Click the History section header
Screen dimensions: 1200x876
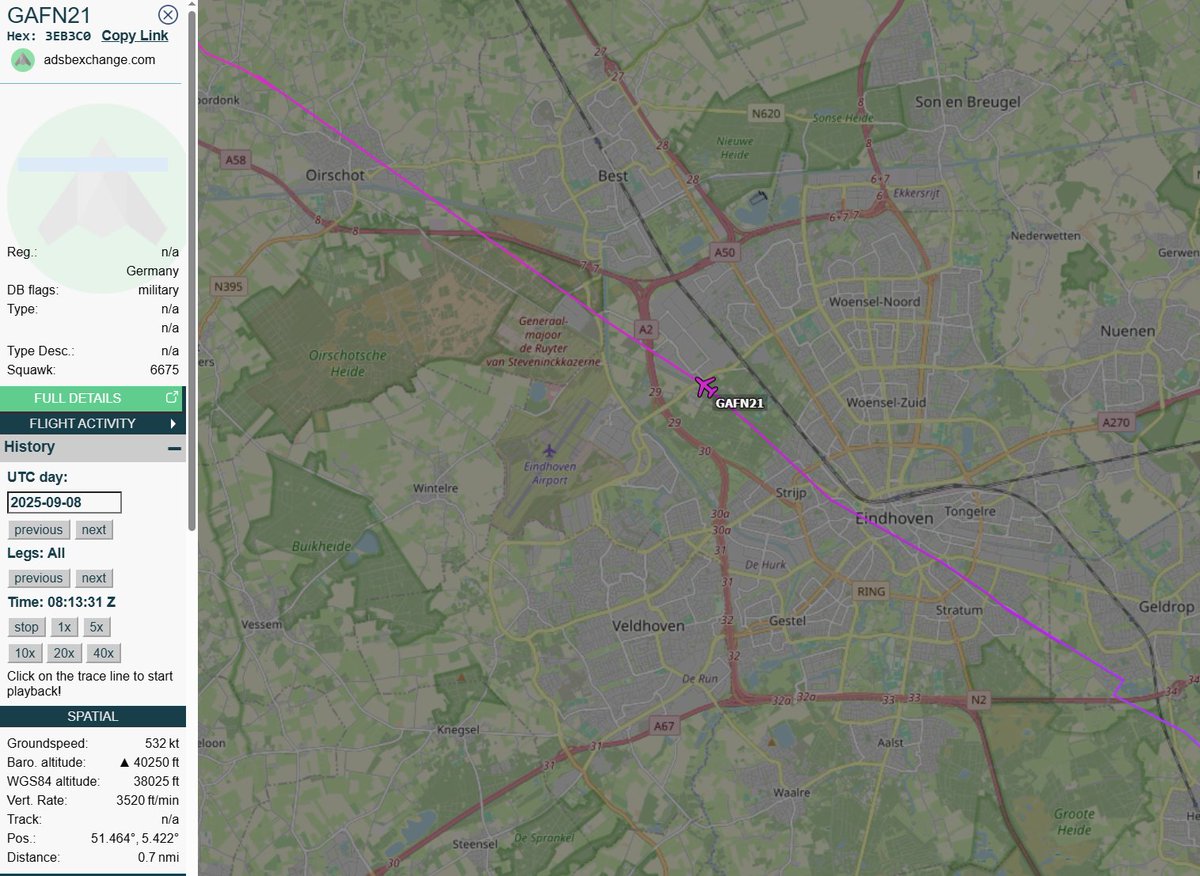(x=93, y=448)
